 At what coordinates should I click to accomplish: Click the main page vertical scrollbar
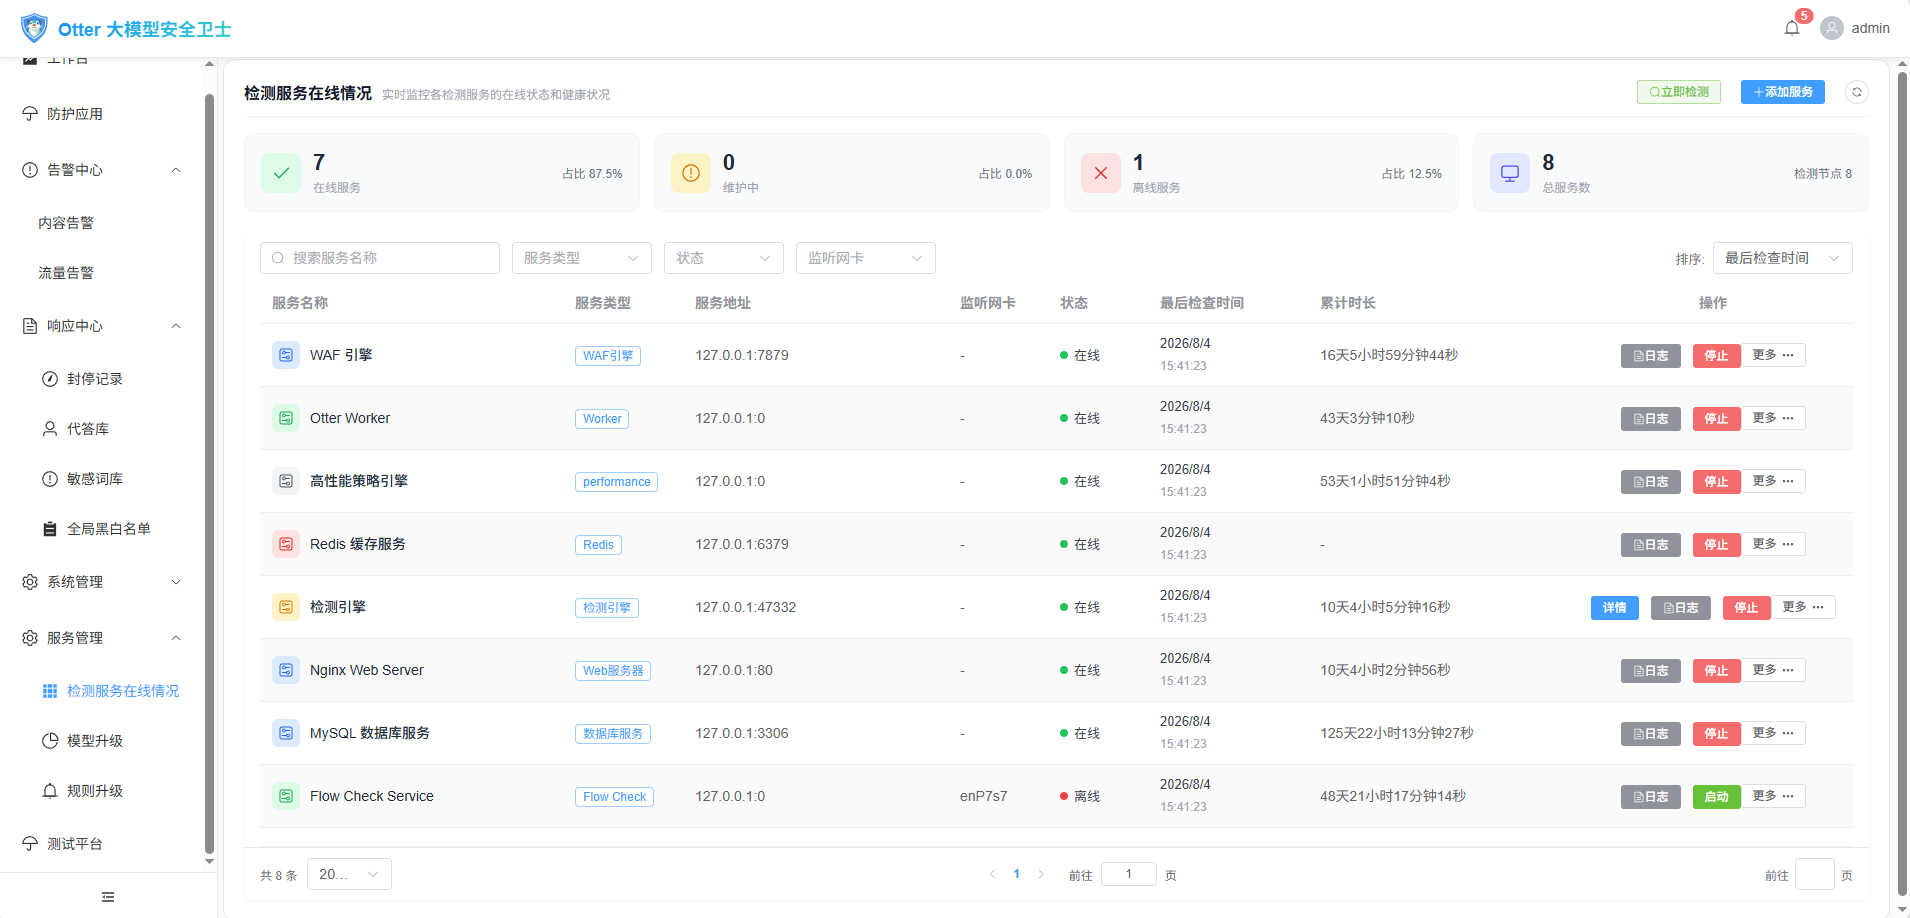coord(1902,485)
